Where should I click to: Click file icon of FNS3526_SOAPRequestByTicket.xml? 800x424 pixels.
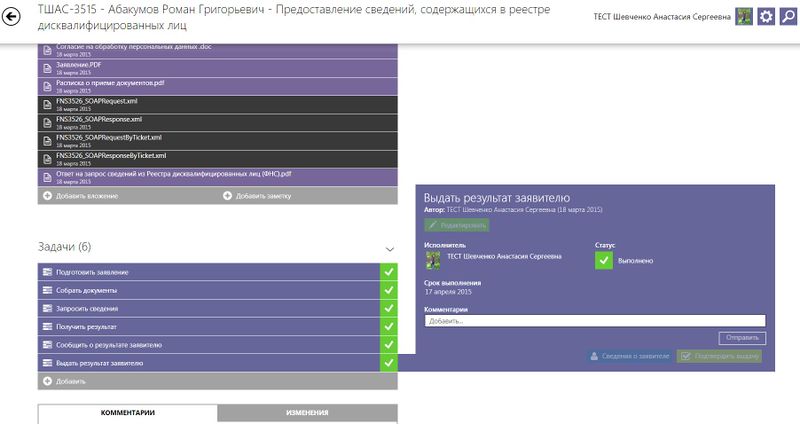pos(47,141)
